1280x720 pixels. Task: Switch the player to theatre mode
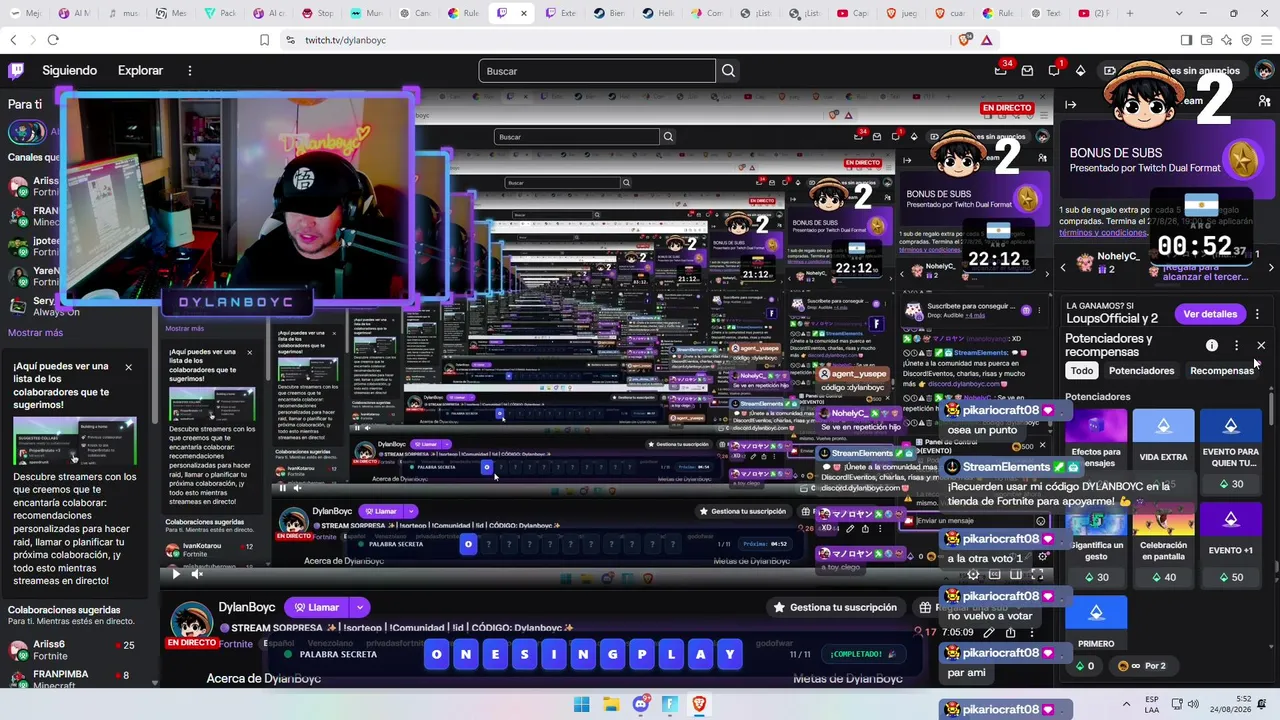(1016, 575)
